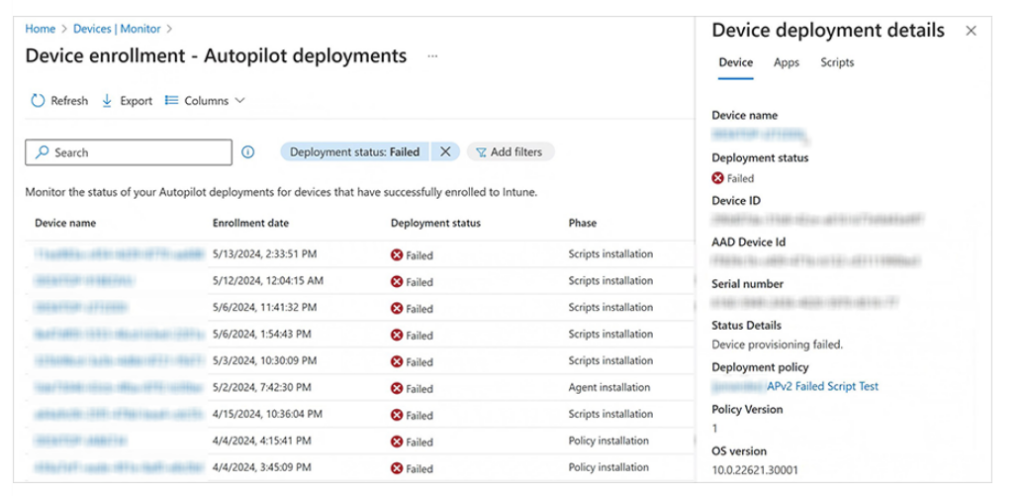Open the more options ellipsis by title
Image resolution: width=1024 pixels, height=496 pixels.
[x=433, y=57]
